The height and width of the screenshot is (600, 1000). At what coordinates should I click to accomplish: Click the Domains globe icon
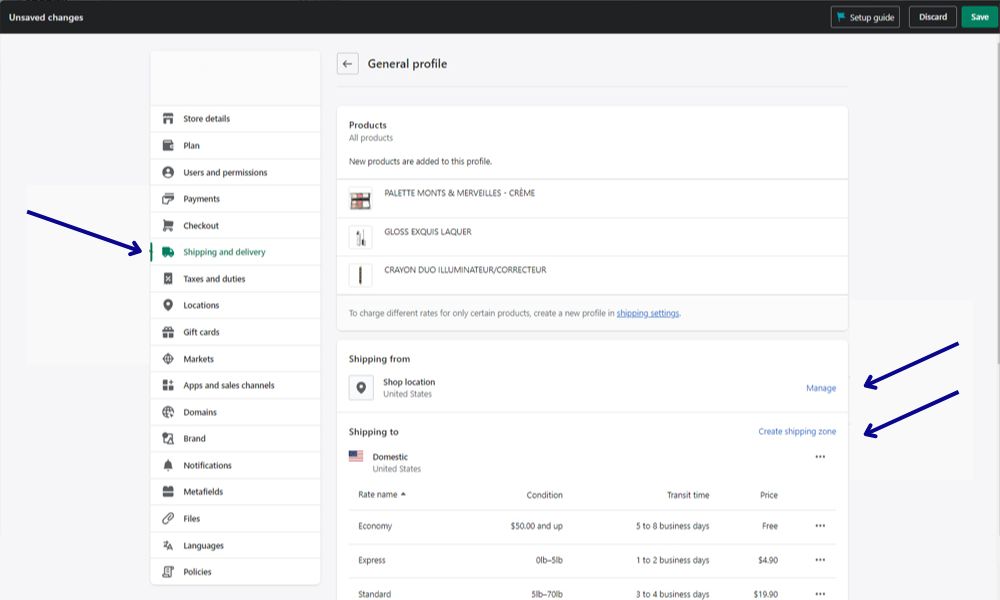168,412
